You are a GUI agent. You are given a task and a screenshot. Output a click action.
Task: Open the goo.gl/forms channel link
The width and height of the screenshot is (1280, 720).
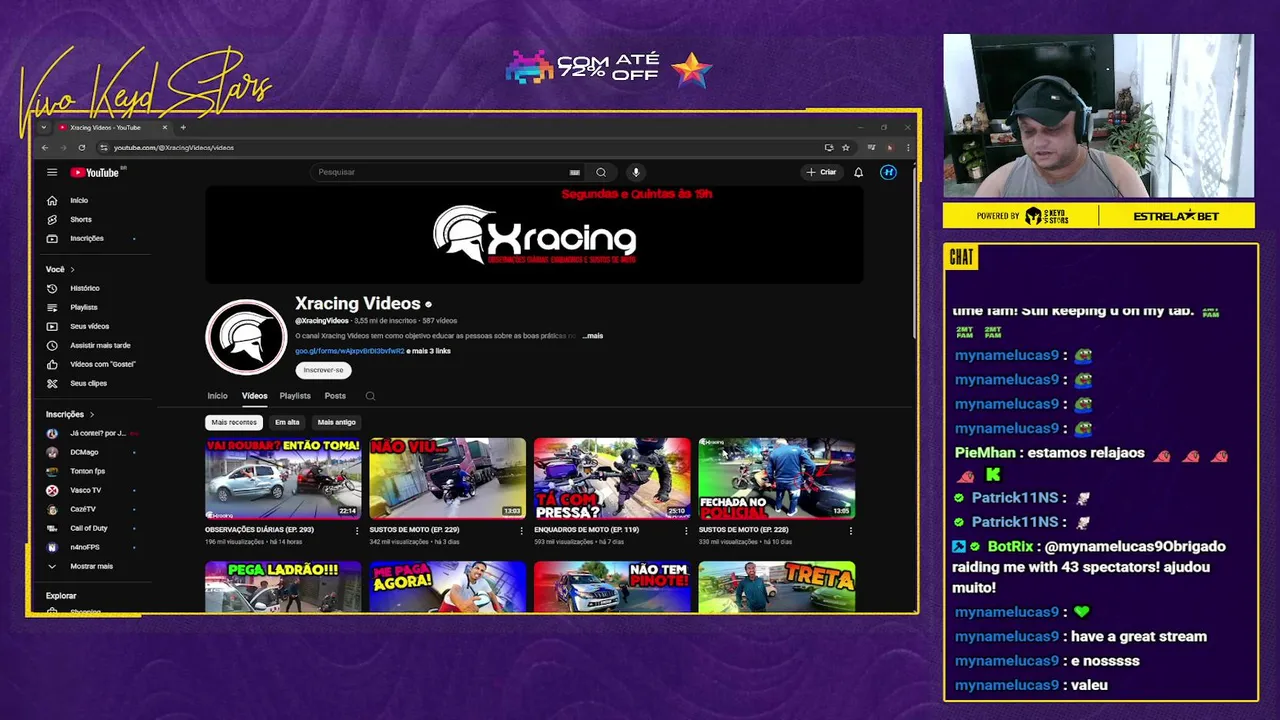tap(349, 351)
